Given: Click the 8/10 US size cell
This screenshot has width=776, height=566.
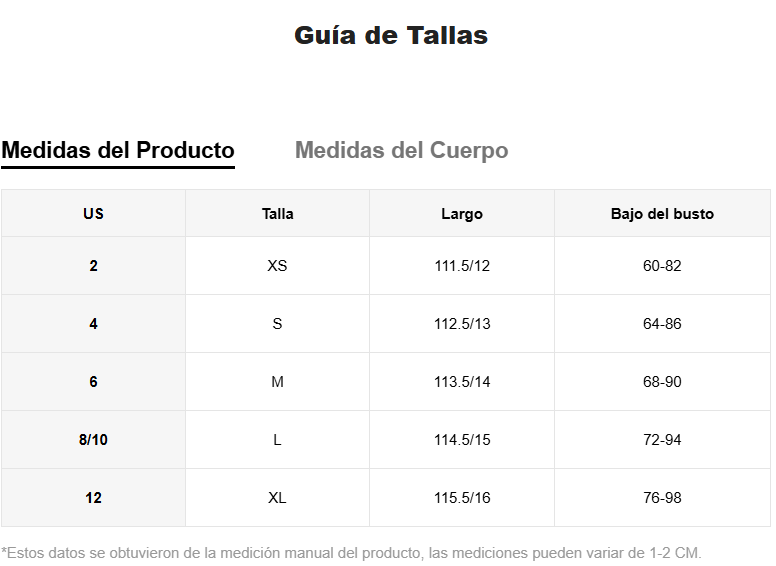Looking at the screenshot, I should [x=93, y=440].
